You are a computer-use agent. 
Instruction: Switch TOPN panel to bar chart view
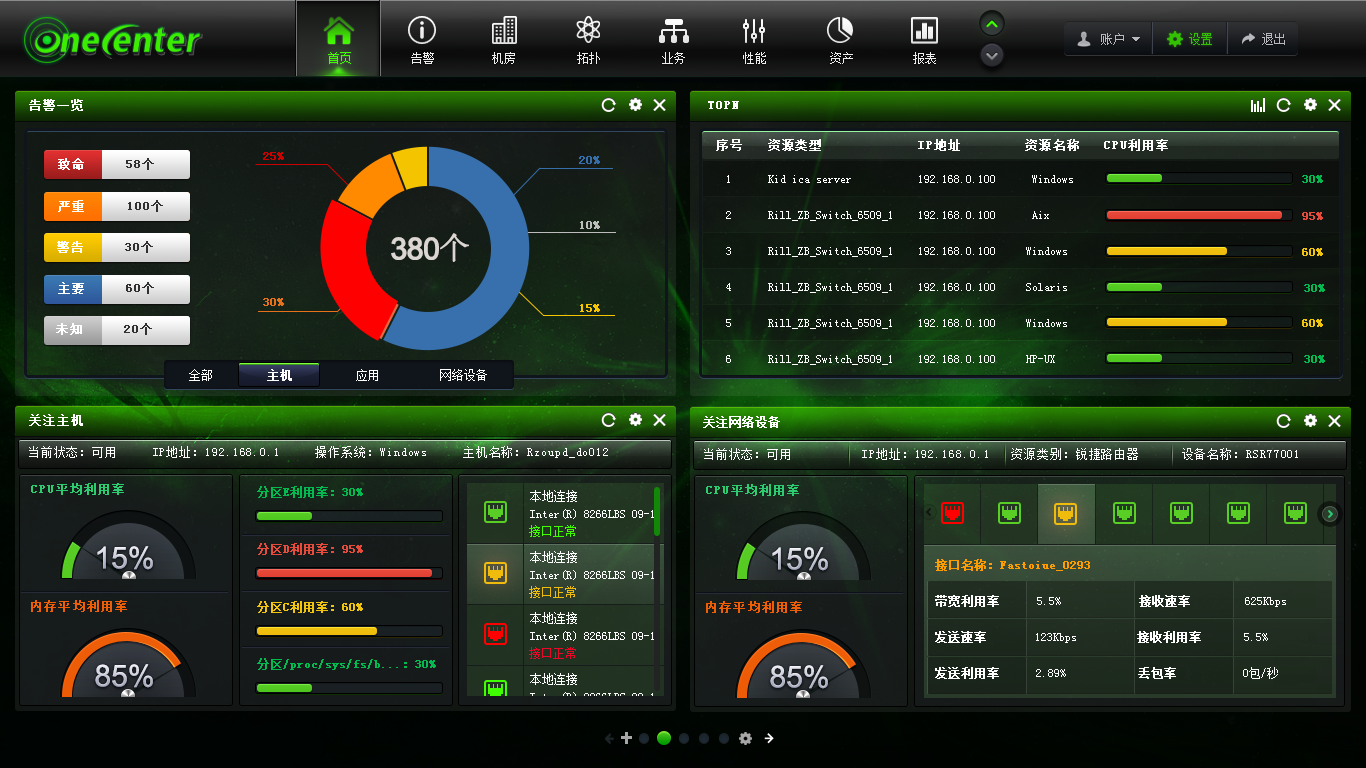click(x=1258, y=105)
